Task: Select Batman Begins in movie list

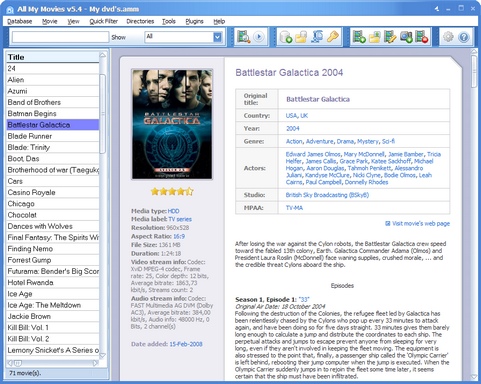Action: 53,114
